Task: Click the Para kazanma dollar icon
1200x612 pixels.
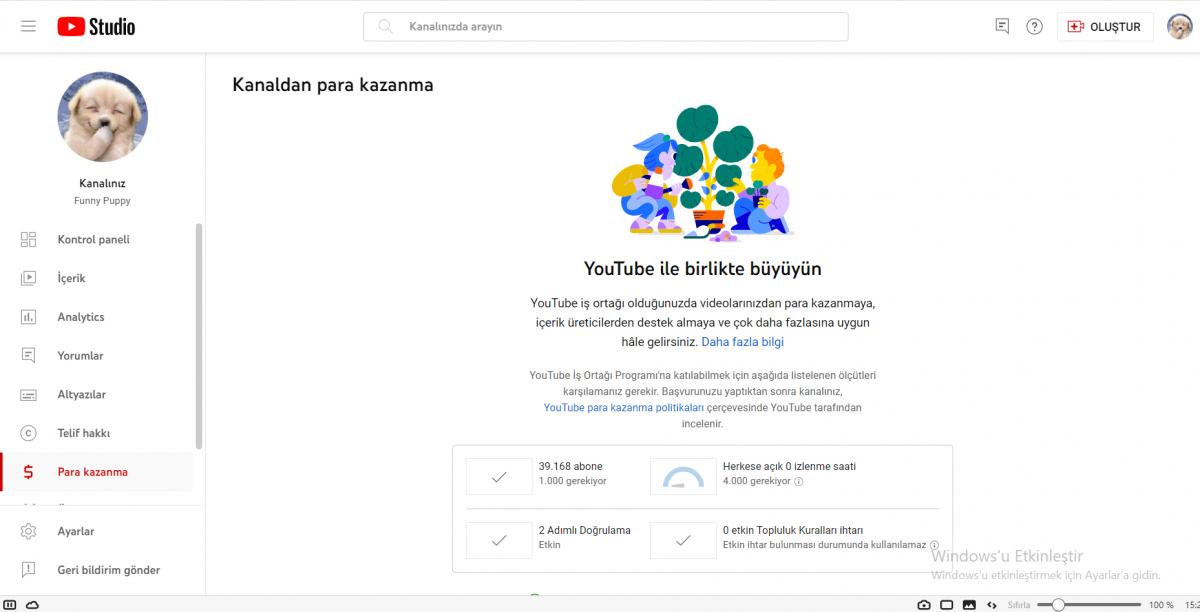Action: (28, 472)
